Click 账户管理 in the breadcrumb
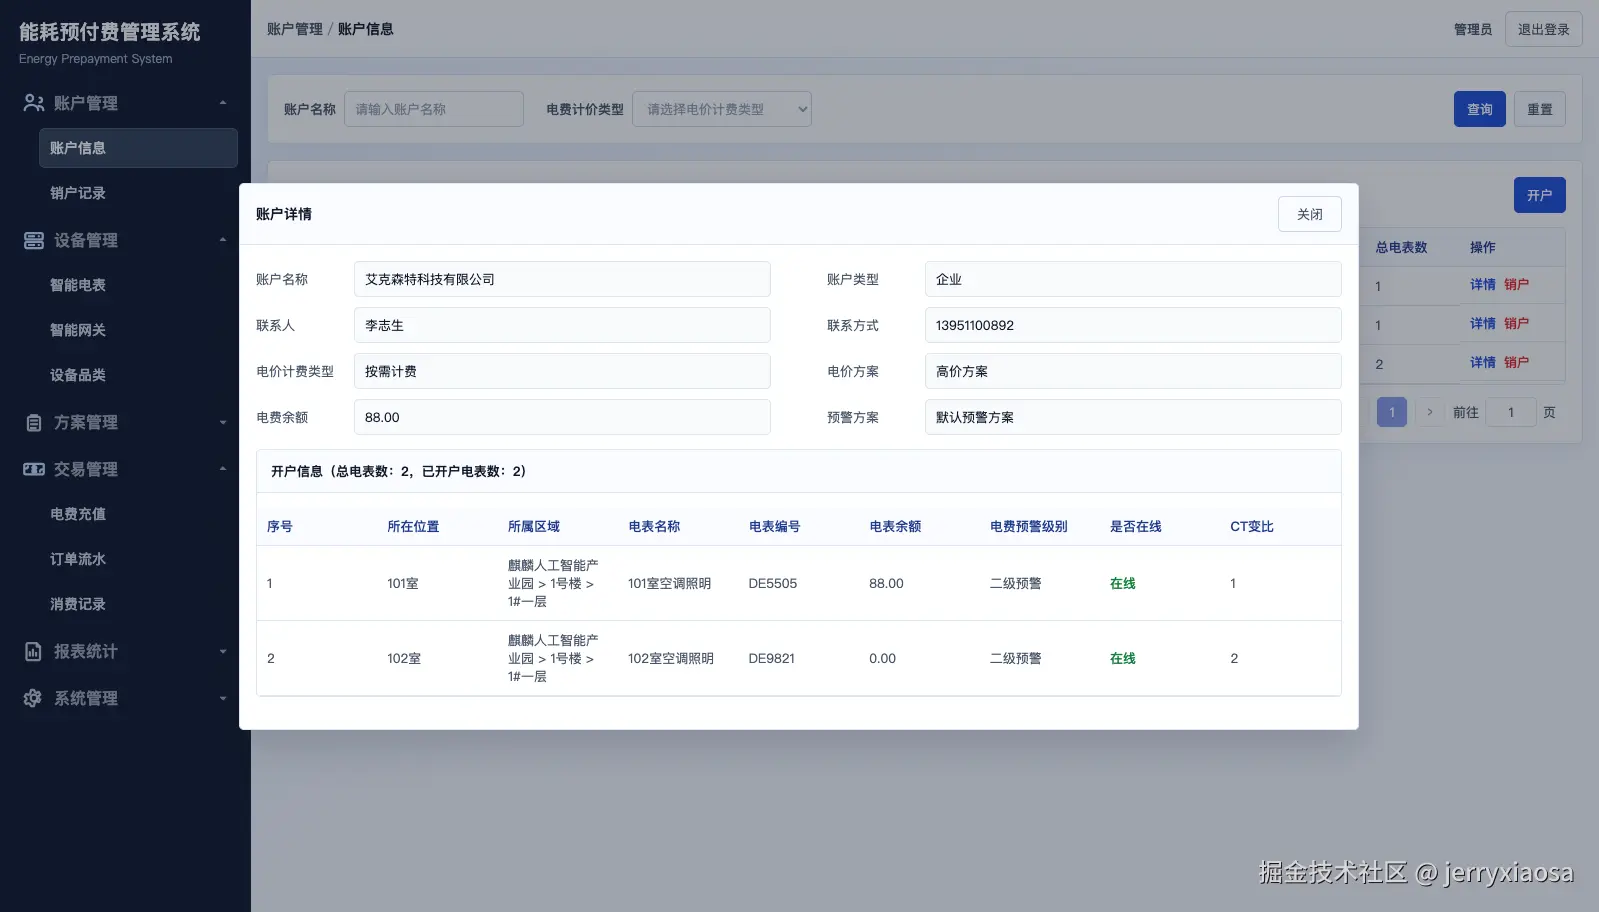1599x912 pixels. 294,29
